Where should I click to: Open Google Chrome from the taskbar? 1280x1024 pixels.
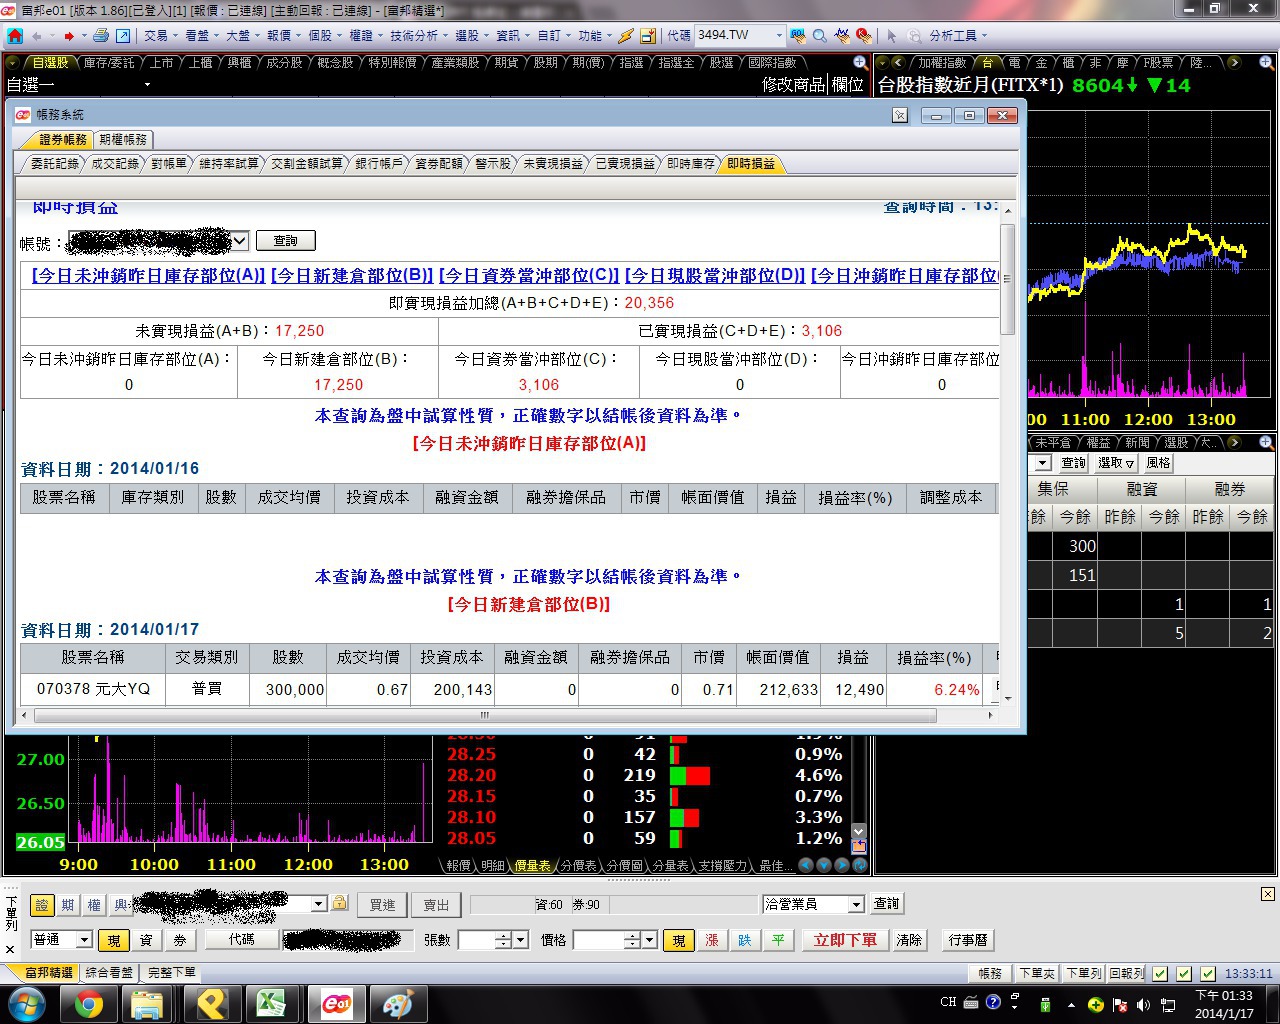click(x=89, y=1004)
